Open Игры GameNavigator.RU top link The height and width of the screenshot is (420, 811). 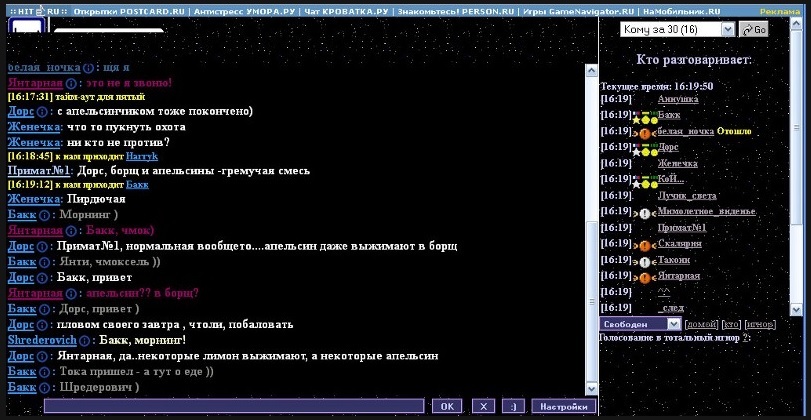click(579, 11)
